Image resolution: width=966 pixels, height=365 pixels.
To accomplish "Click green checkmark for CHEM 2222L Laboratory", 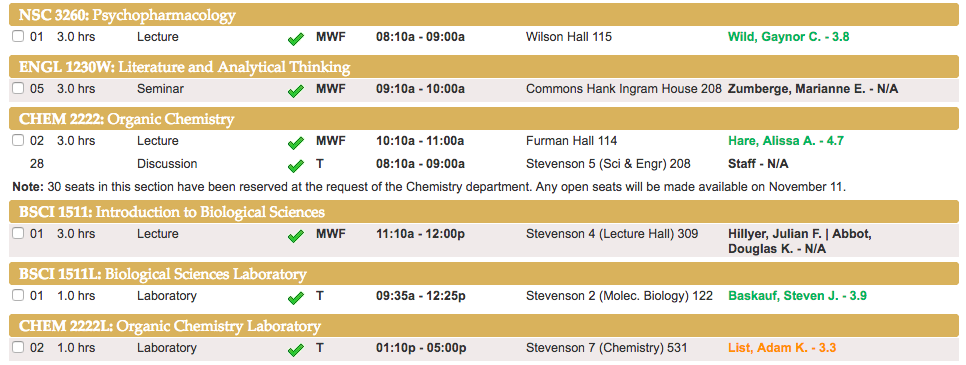I will point(296,350).
